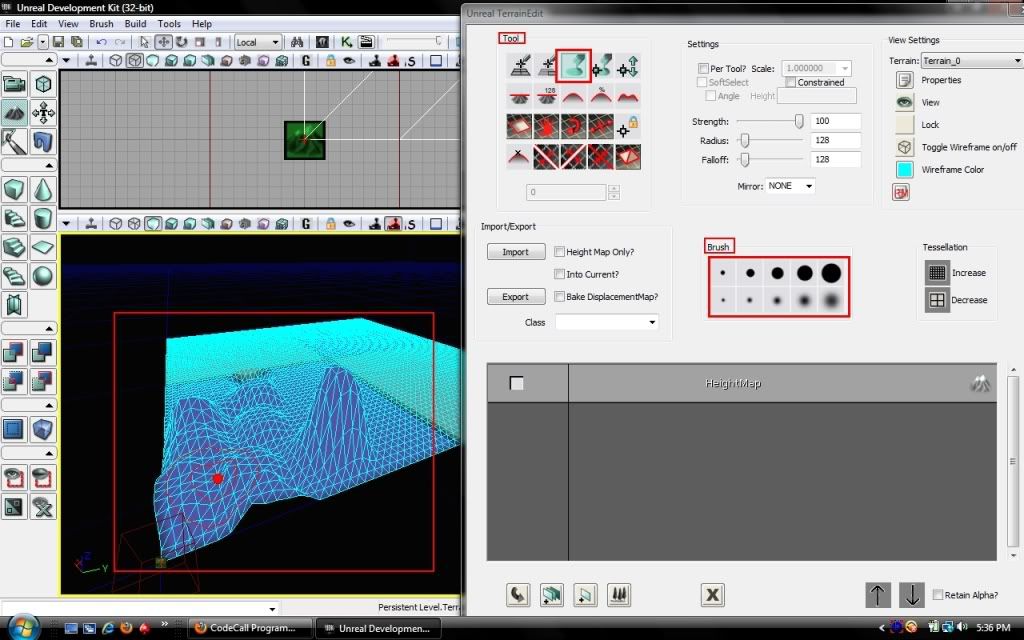The width and height of the screenshot is (1024, 640).
Task: Click the red icon below Wireframe Color
Action: (901, 192)
